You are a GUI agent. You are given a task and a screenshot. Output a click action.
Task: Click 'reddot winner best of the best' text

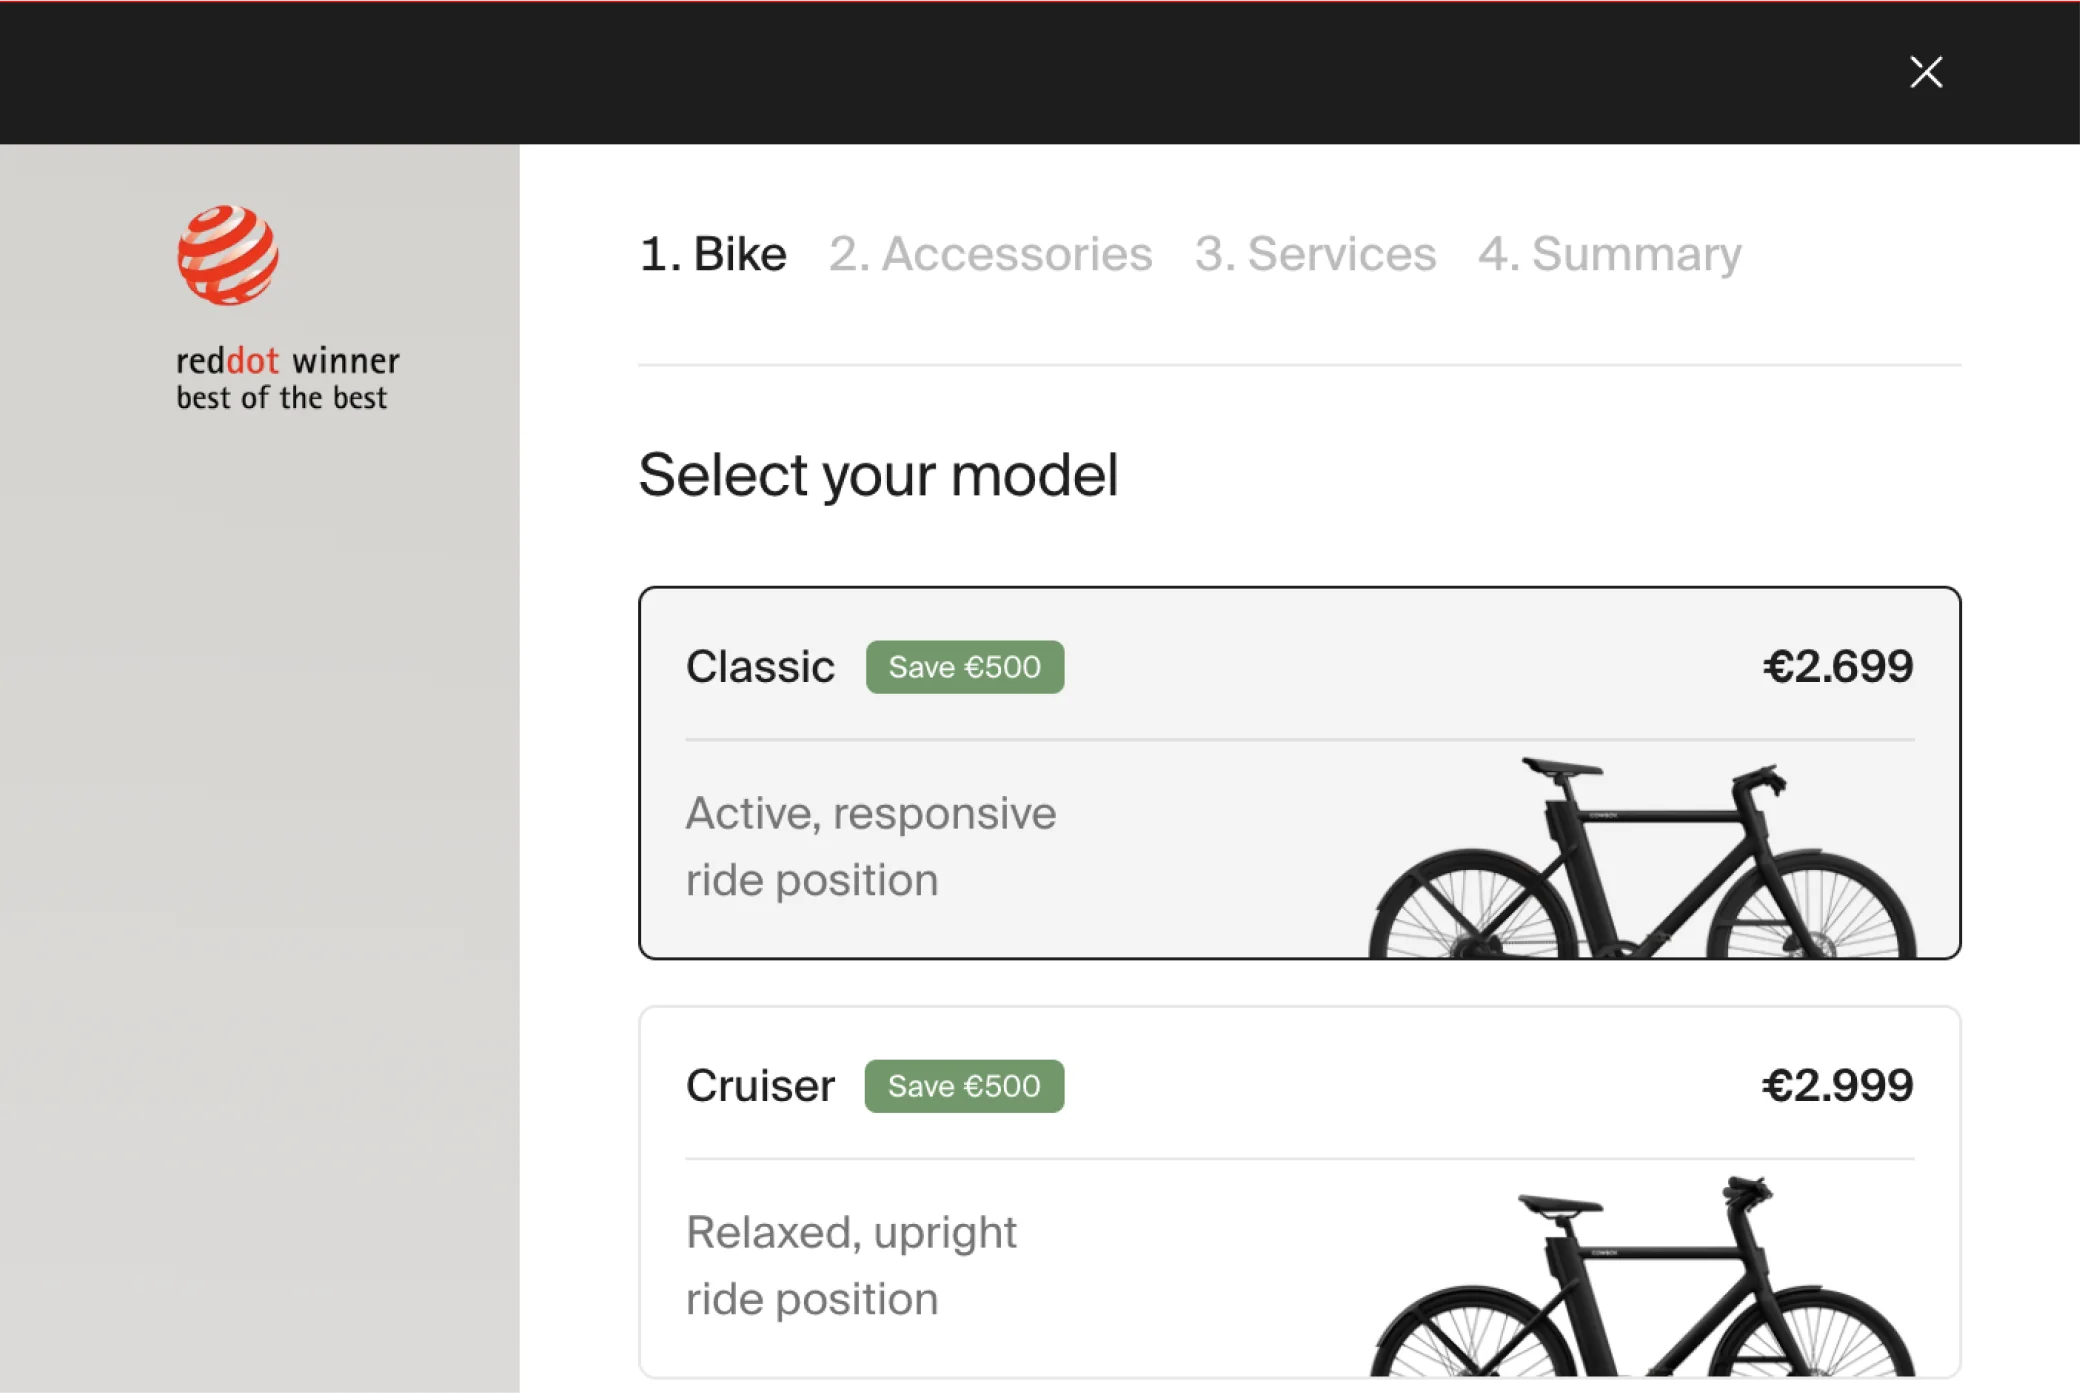pos(287,378)
